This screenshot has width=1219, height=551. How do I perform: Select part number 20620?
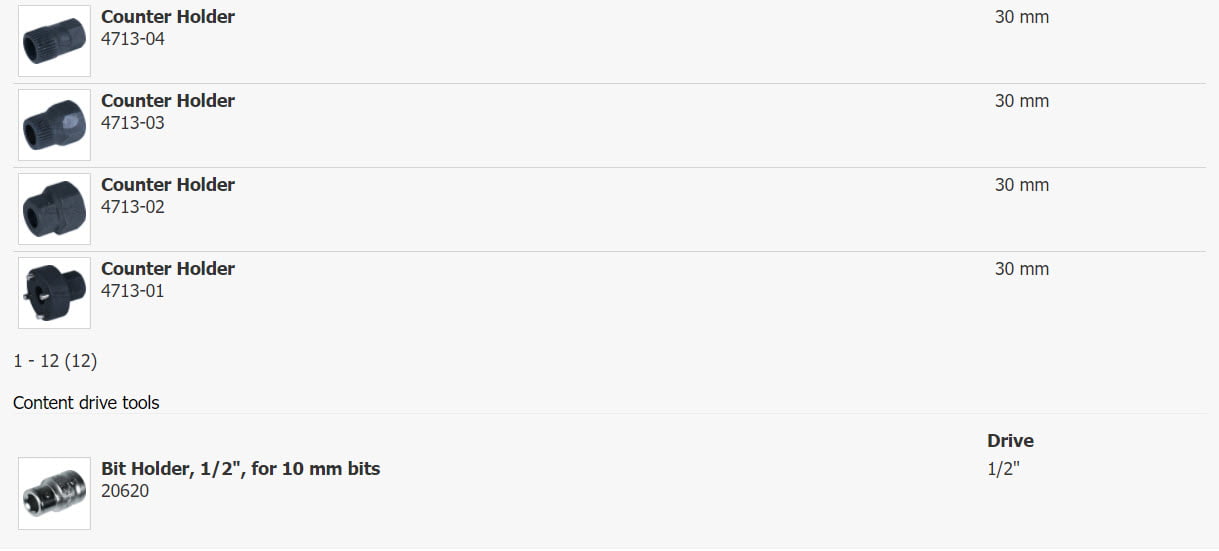coord(125,491)
